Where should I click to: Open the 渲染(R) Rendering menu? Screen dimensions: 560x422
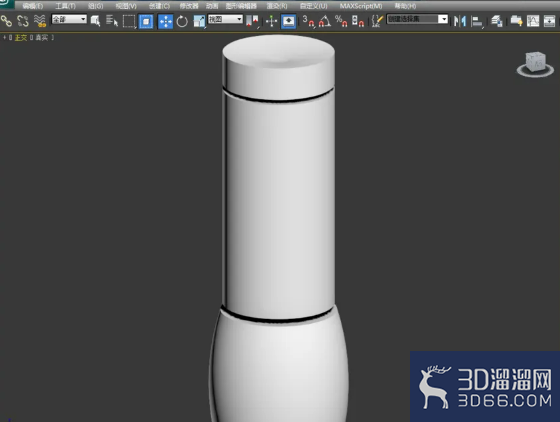[x=277, y=6]
